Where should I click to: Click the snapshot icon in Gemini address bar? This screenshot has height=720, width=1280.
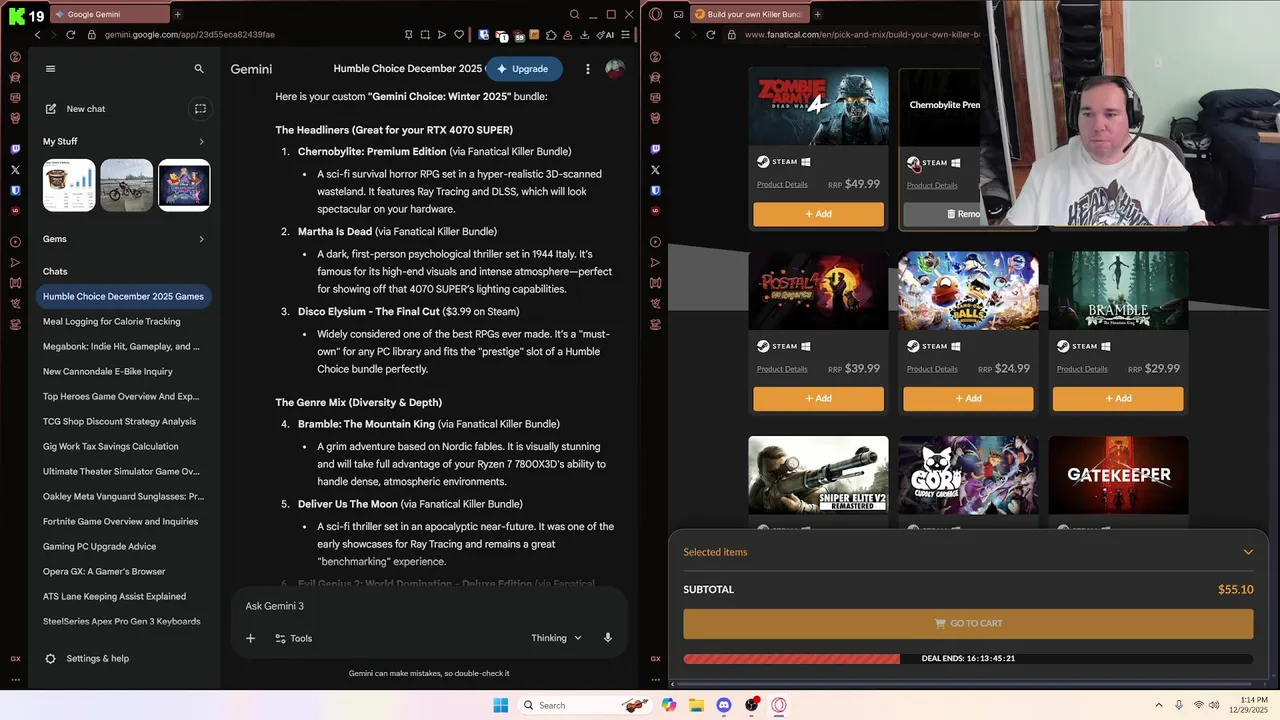coord(425,34)
